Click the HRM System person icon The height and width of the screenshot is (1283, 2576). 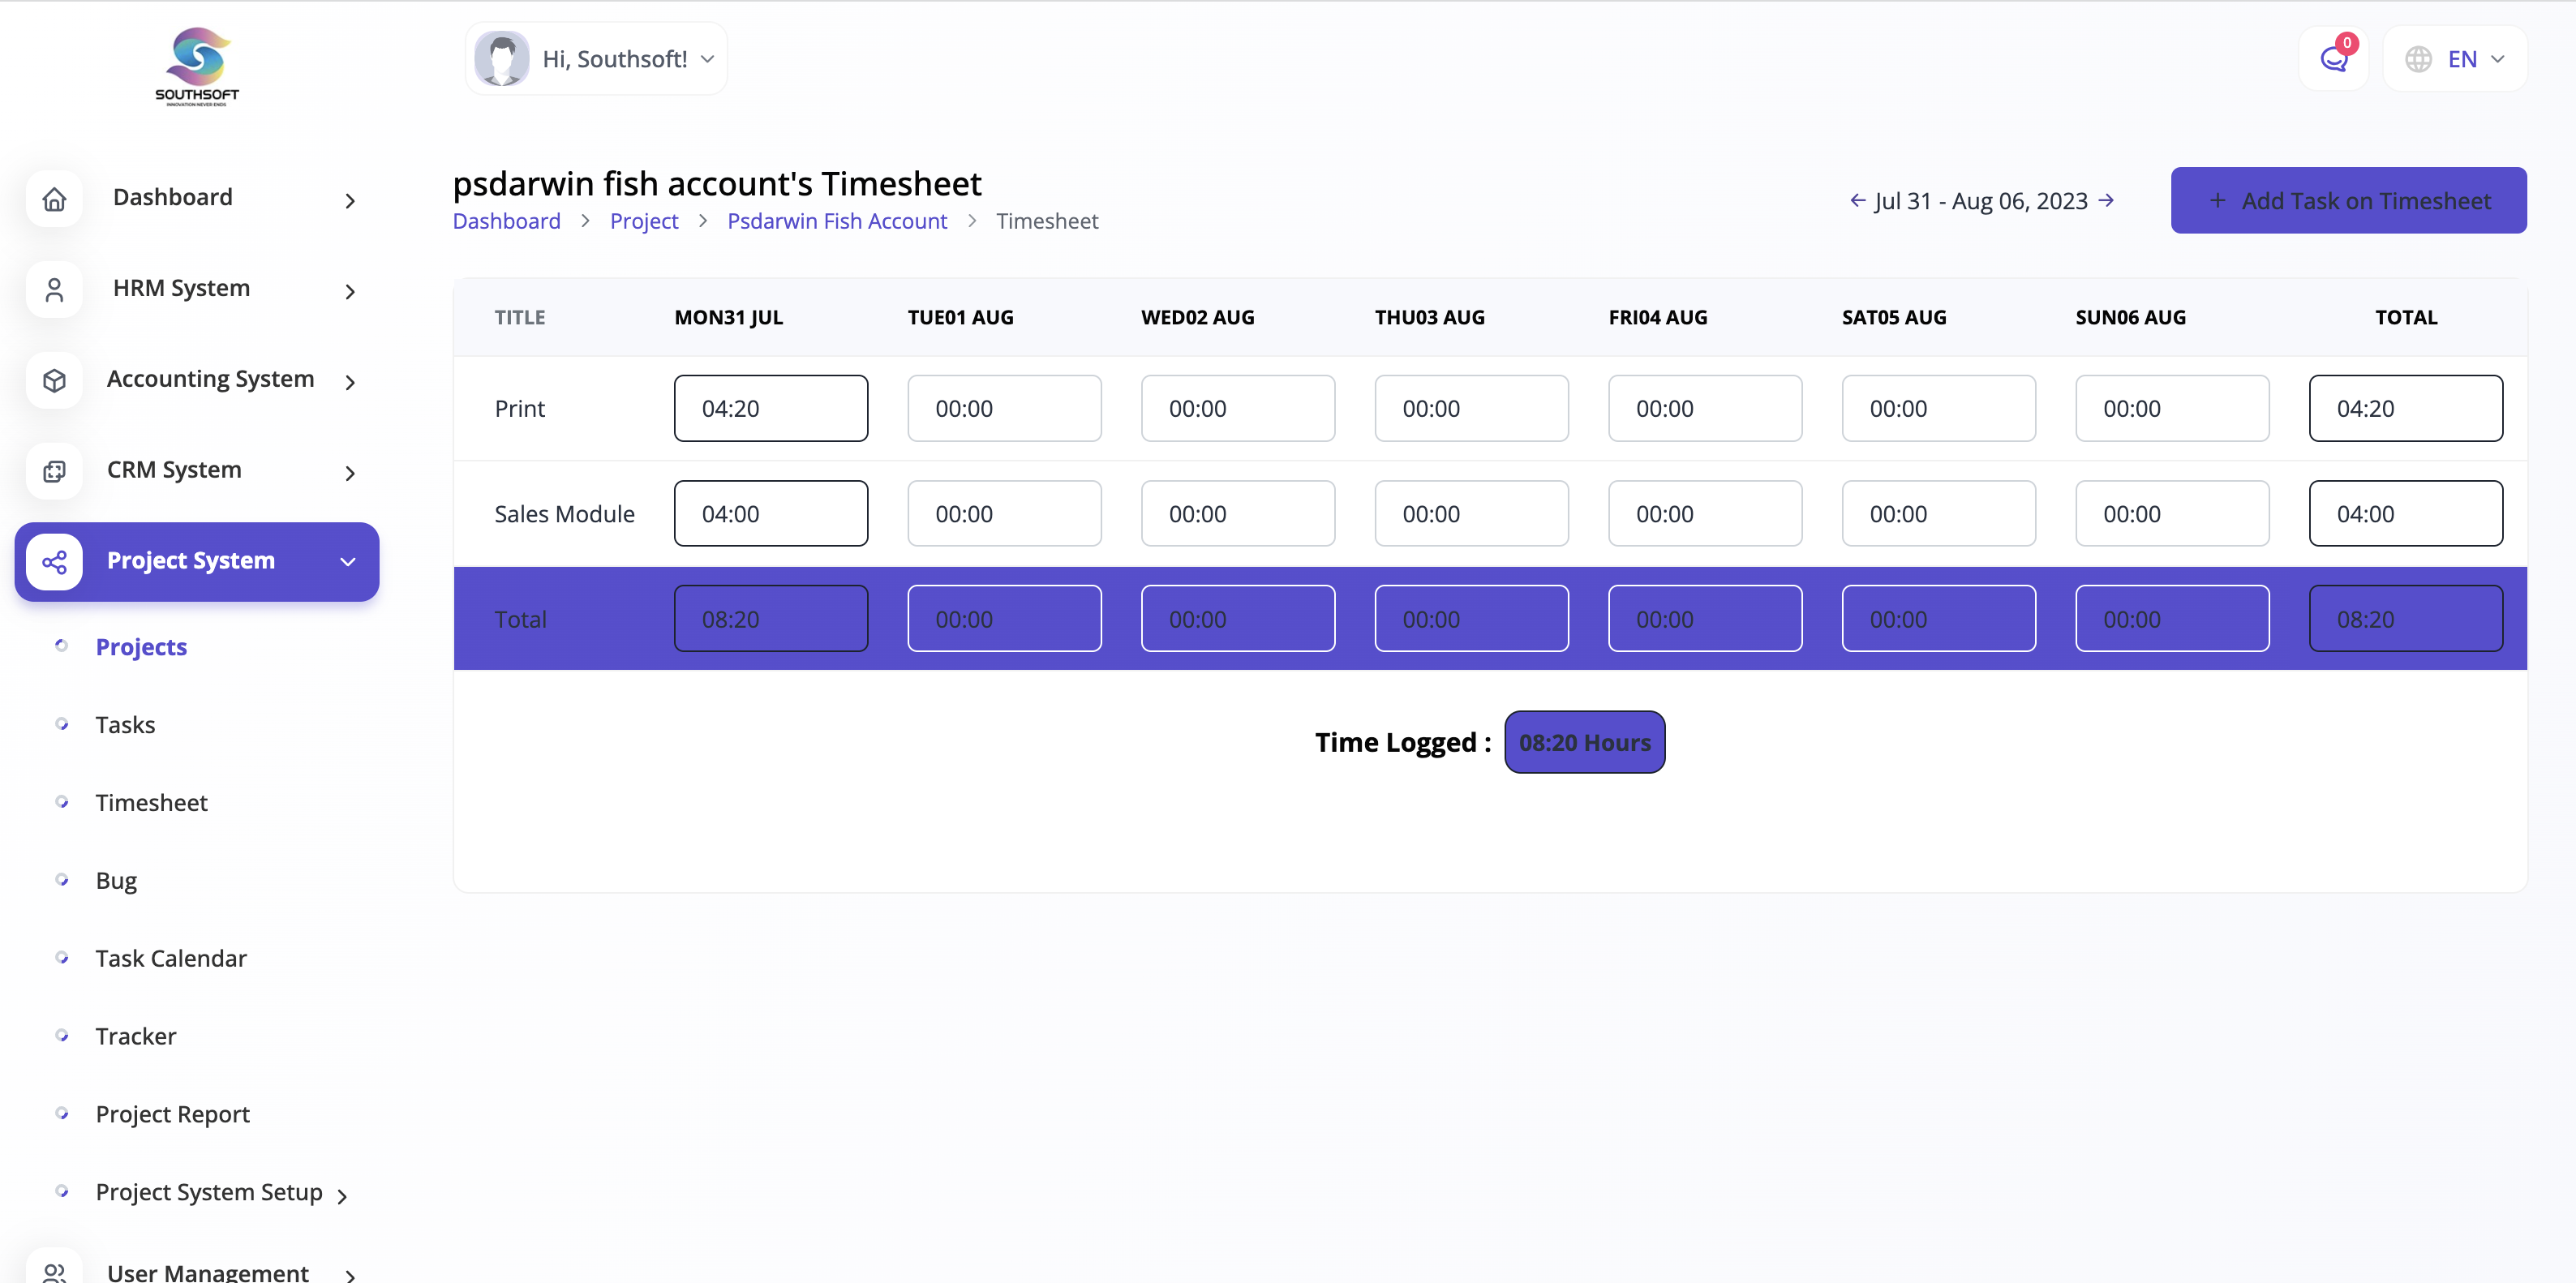tap(54, 290)
